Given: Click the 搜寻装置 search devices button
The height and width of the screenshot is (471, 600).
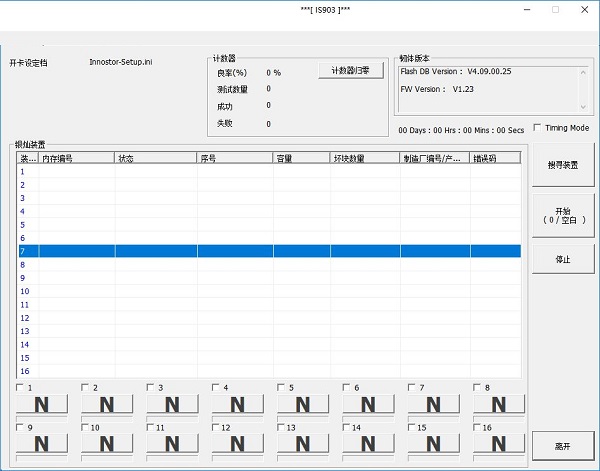Looking at the screenshot, I should [x=563, y=165].
